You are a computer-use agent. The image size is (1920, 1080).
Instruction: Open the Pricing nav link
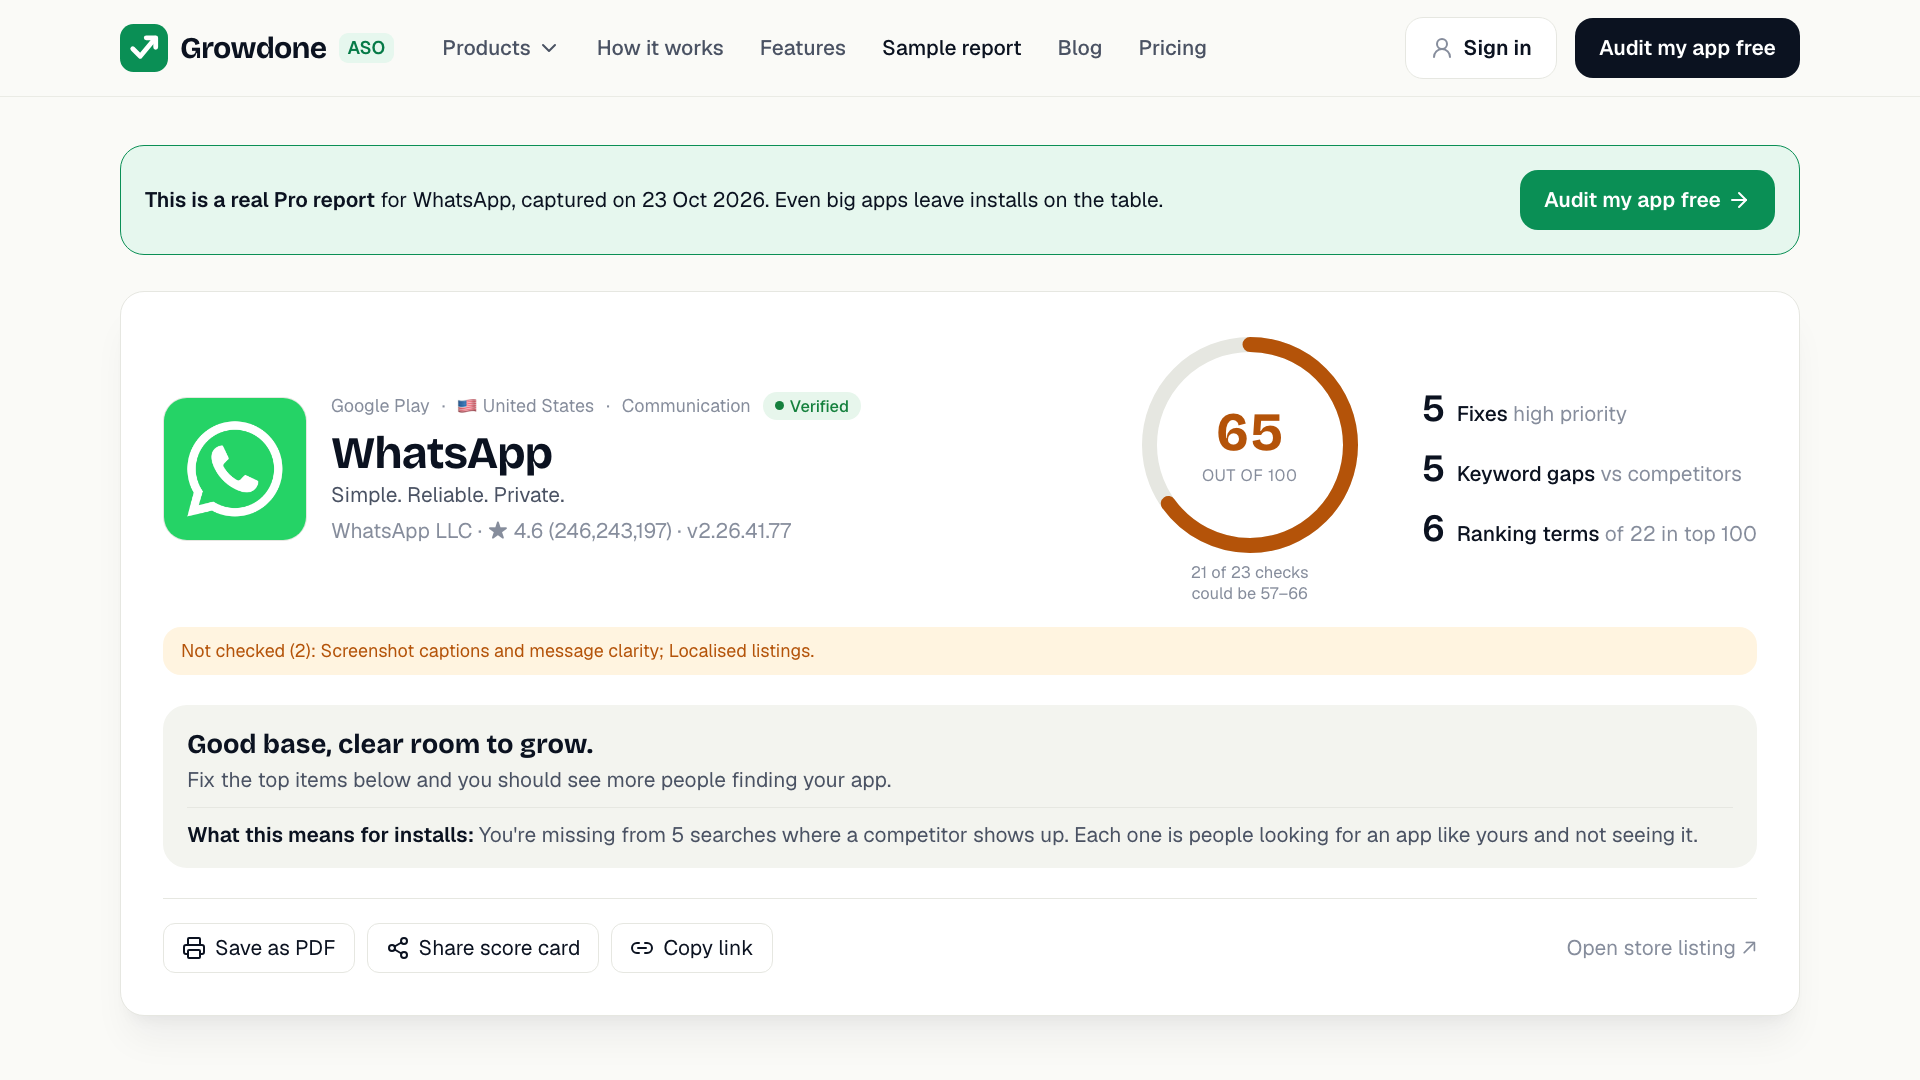pyautogui.click(x=1173, y=48)
